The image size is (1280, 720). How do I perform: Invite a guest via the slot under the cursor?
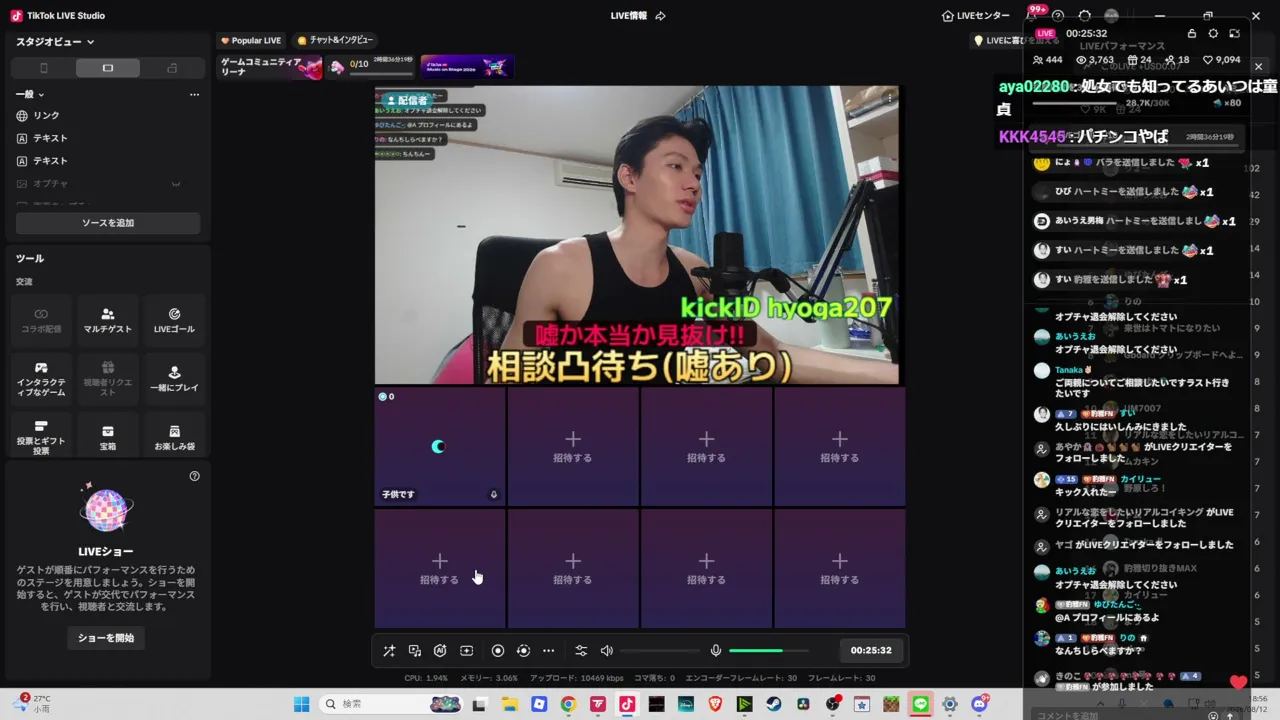pos(440,568)
